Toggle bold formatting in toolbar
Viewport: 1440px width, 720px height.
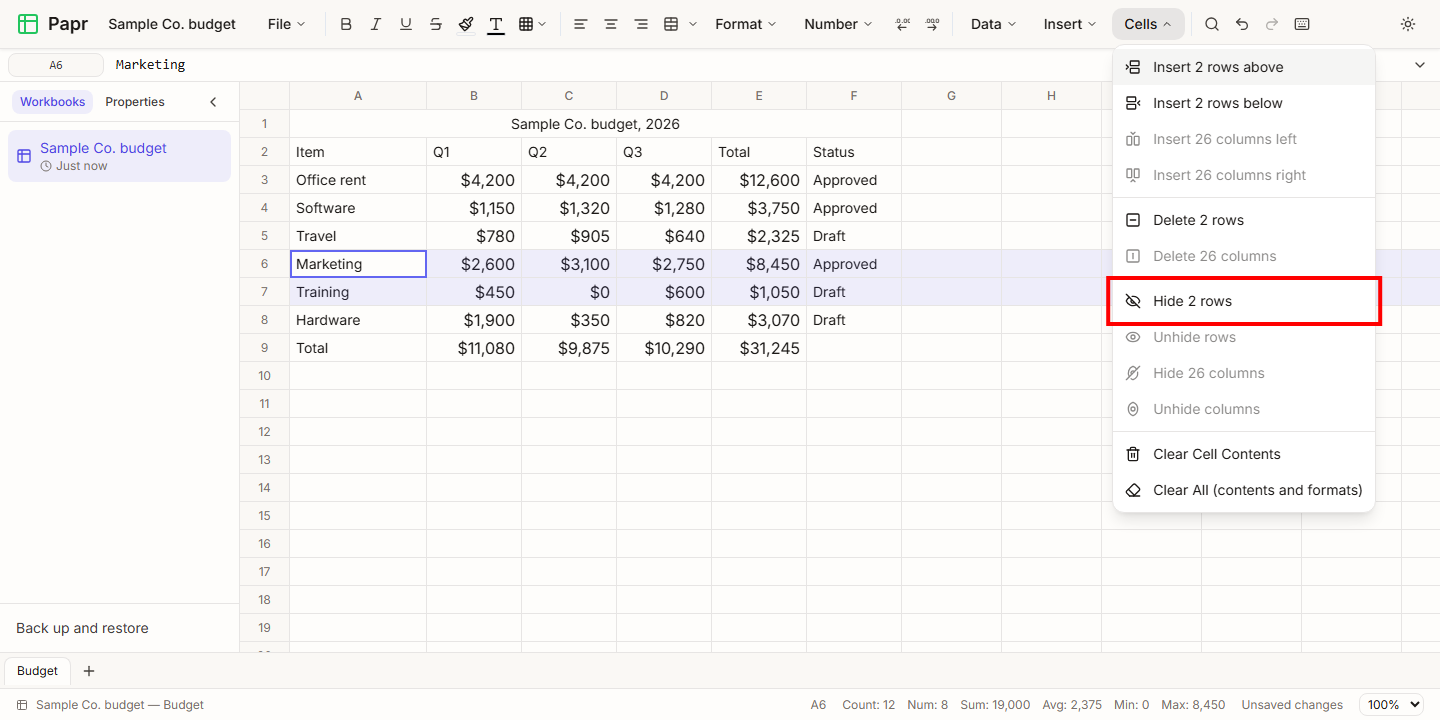(x=346, y=24)
